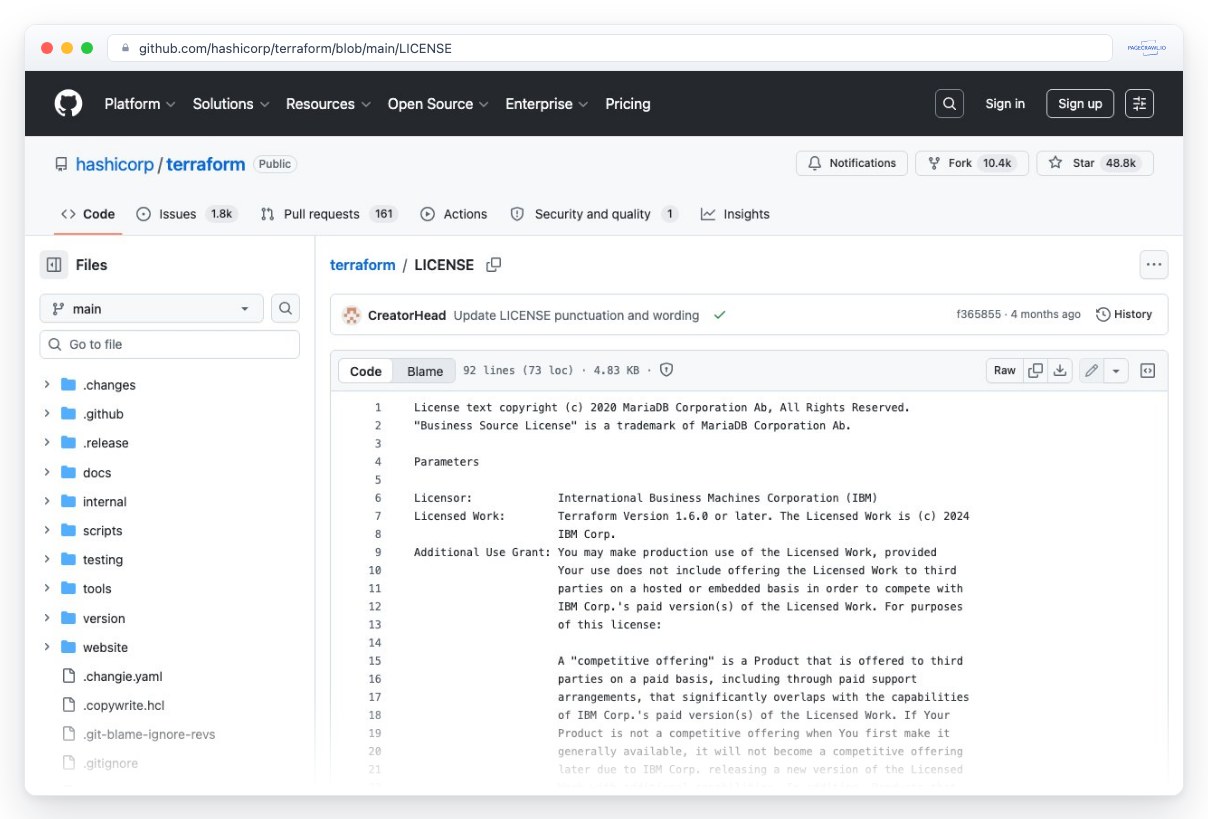Click the pencil edit file icon
Viewport: 1208px width, 819px height.
(x=1091, y=370)
